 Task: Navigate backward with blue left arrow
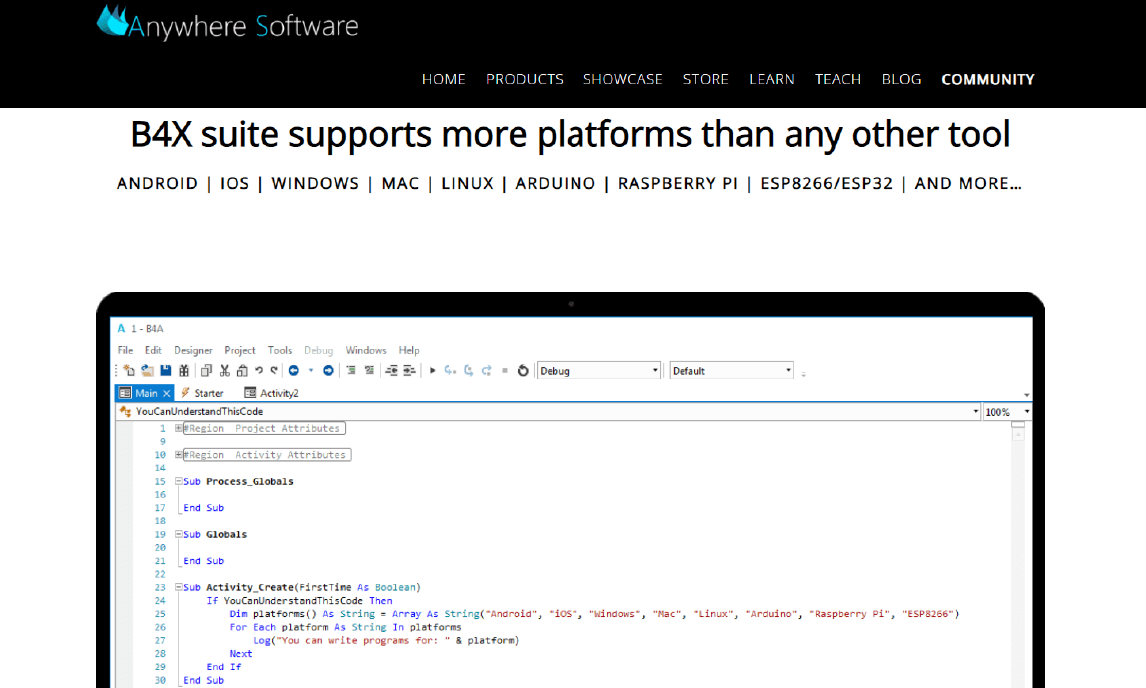pos(294,371)
